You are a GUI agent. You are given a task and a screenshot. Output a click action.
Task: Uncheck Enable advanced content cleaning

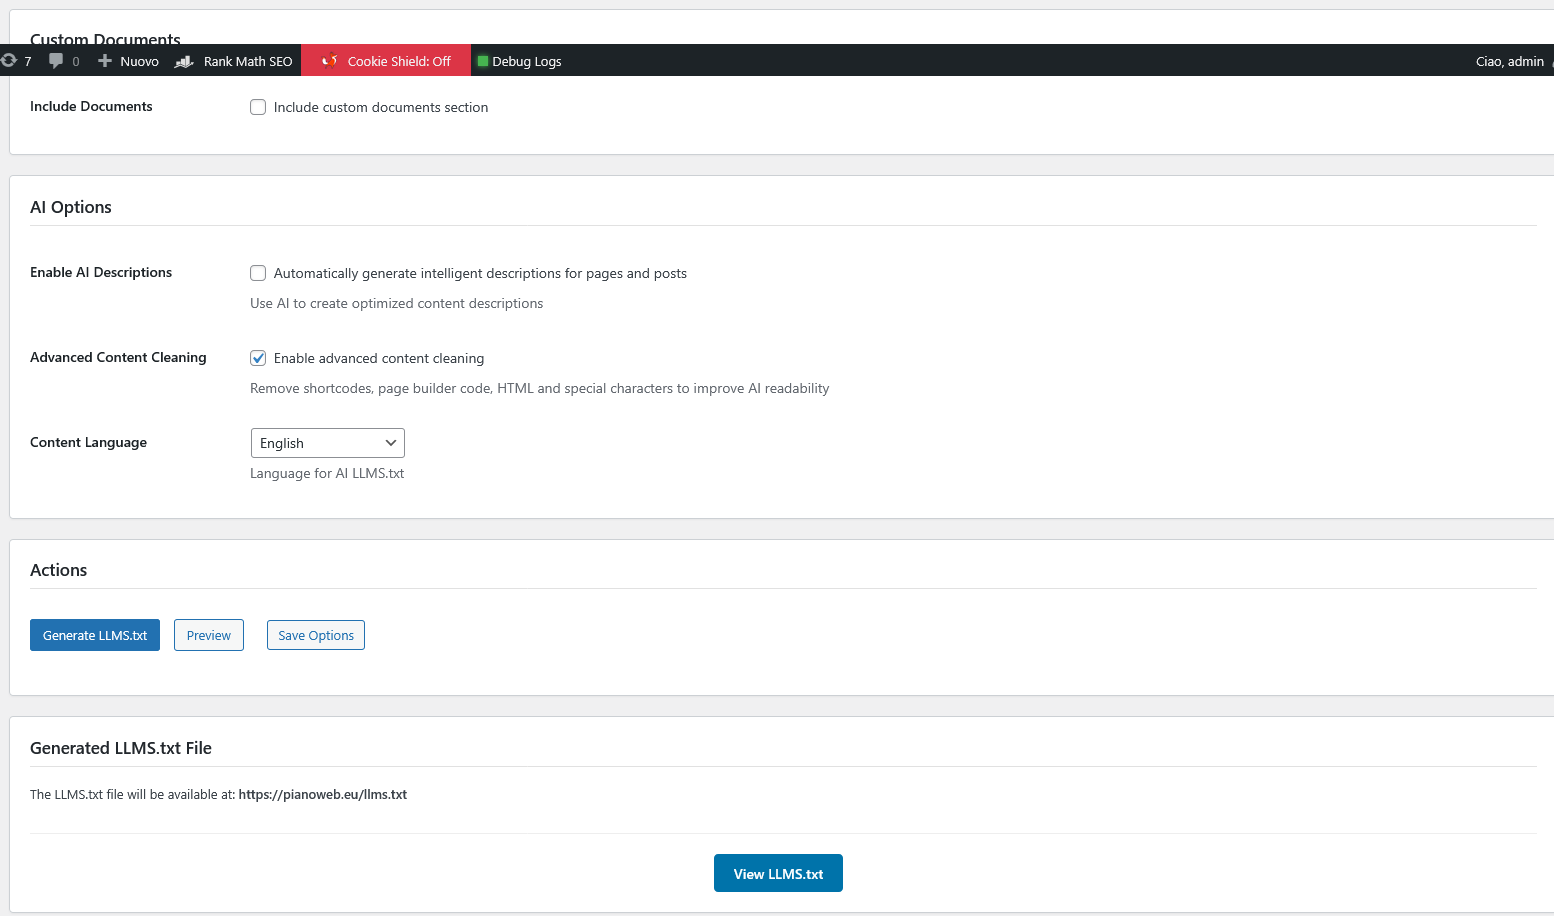(x=258, y=358)
